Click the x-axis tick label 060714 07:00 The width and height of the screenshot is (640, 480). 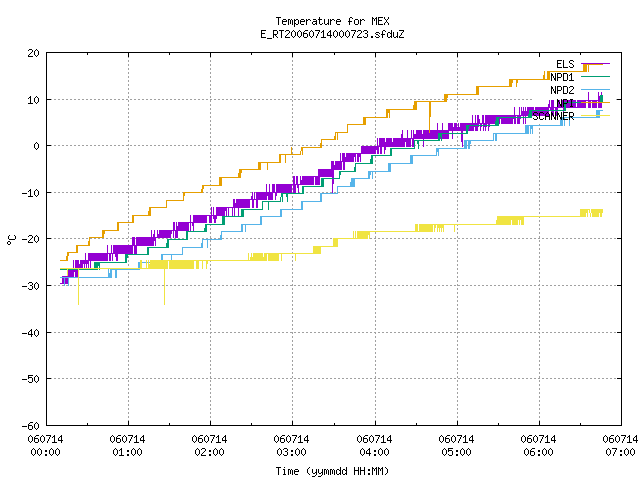620,446
